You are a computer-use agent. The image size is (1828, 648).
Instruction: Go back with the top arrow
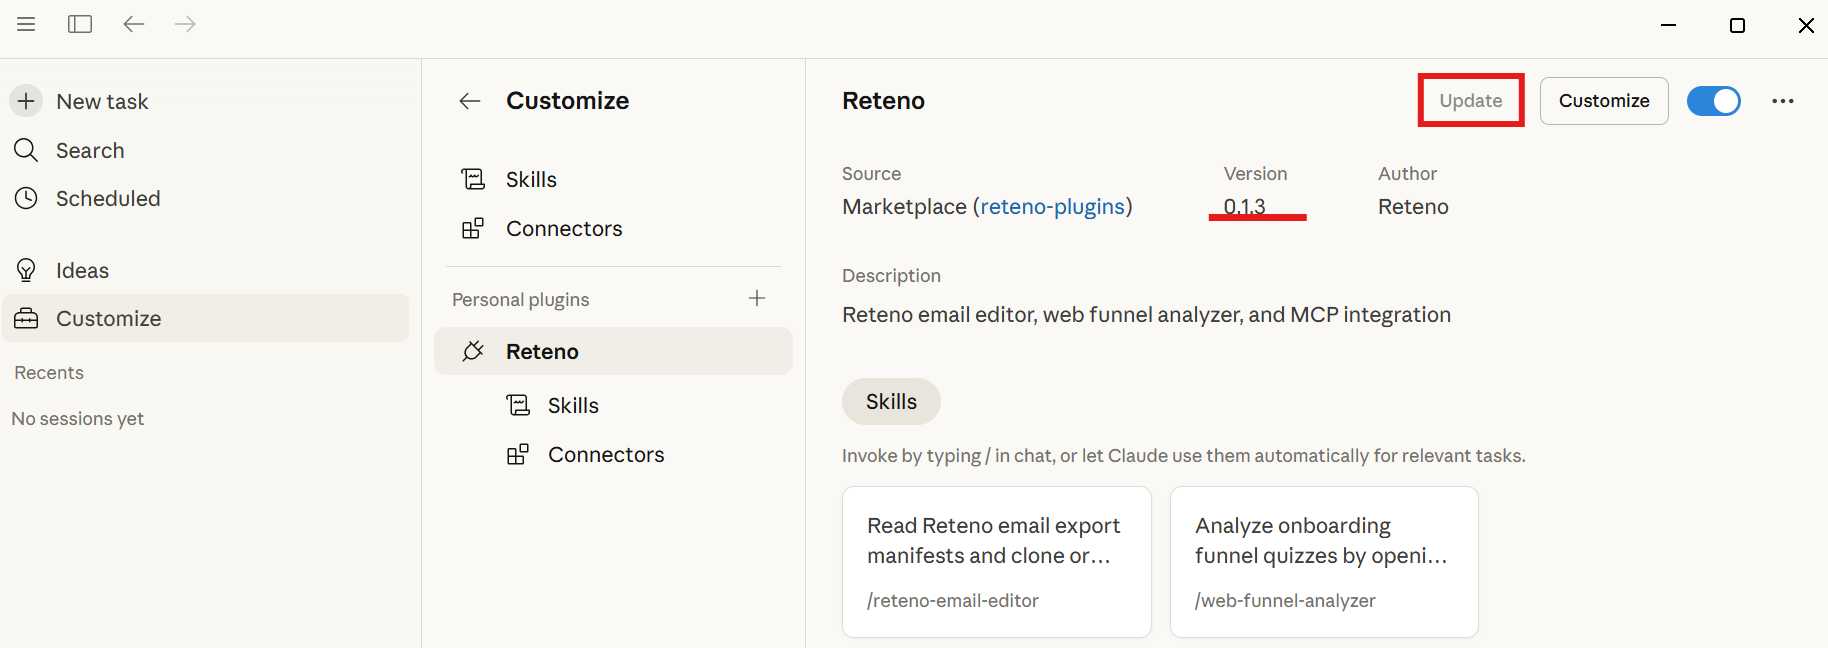133,24
